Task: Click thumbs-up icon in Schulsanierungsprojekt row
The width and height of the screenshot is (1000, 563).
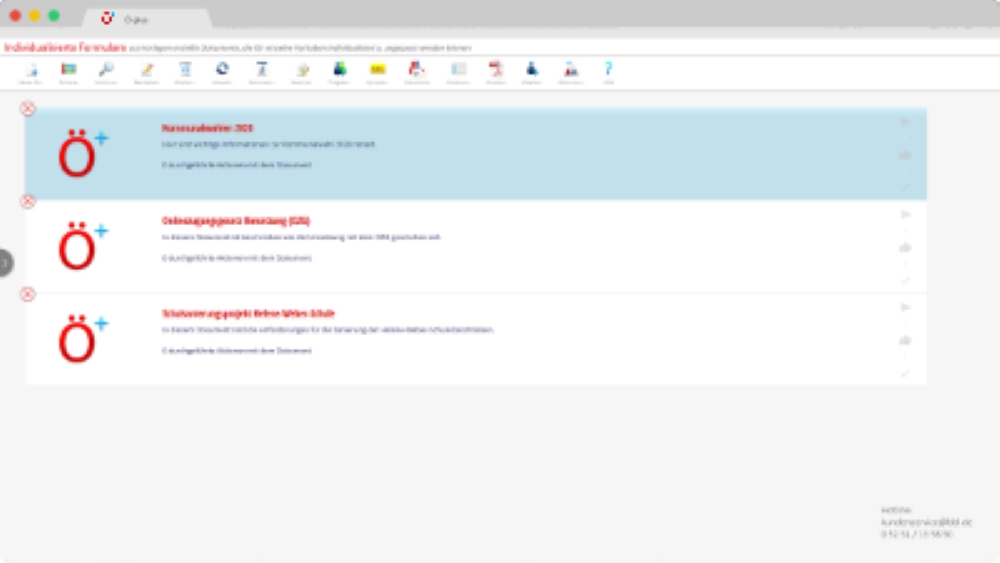Action: pyautogui.click(x=905, y=340)
